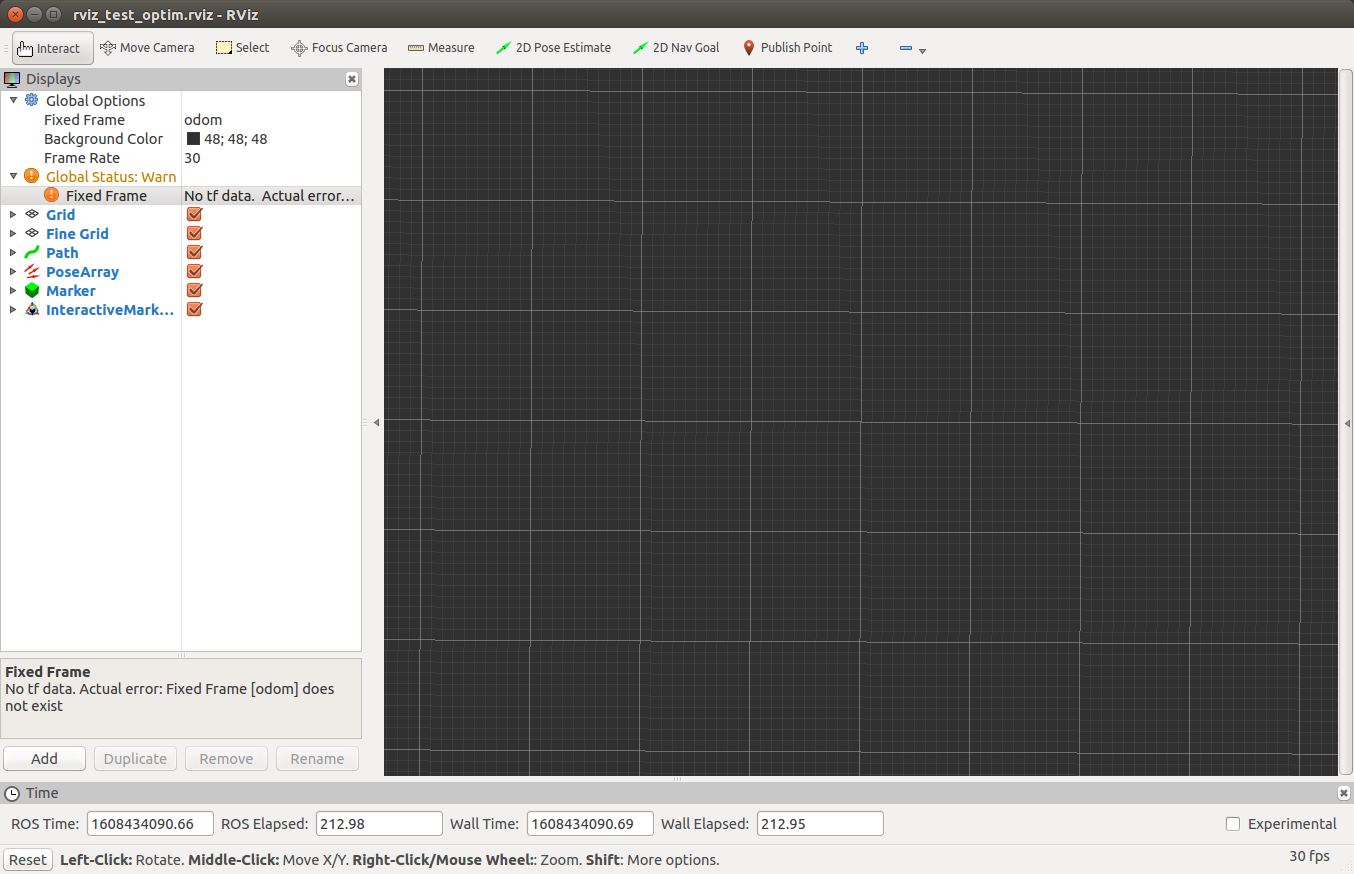Activate 2D Pose Estimate

[553, 47]
